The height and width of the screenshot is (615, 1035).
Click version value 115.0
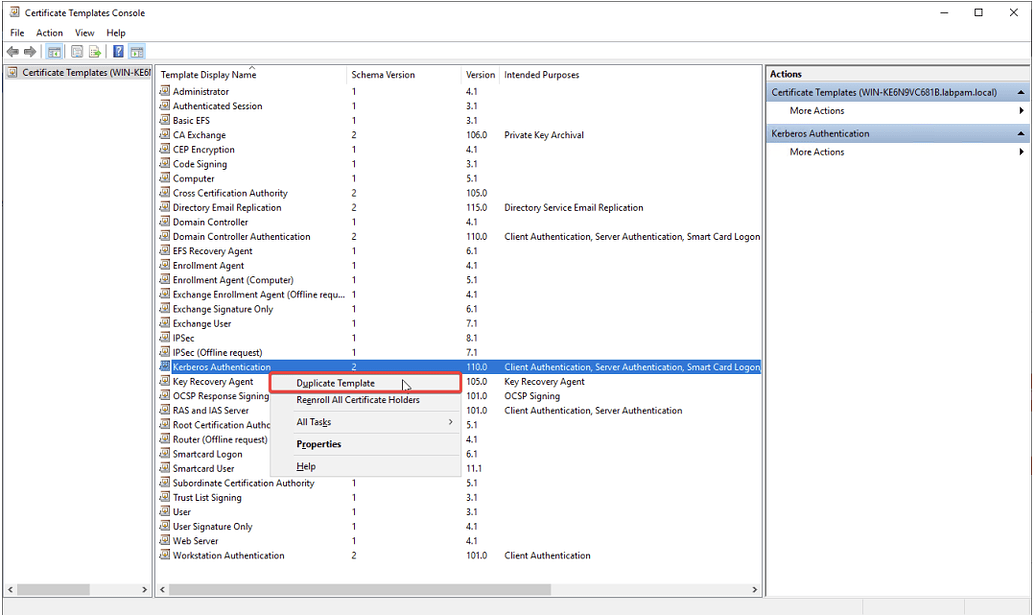477,207
